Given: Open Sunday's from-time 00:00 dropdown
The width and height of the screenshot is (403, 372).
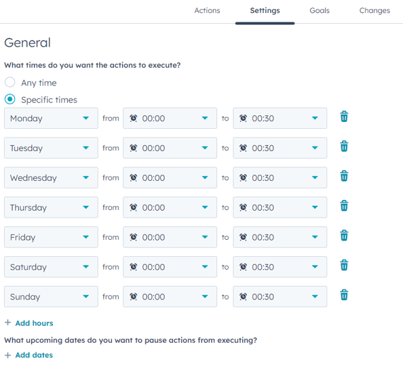Looking at the screenshot, I should [x=170, y=296].
